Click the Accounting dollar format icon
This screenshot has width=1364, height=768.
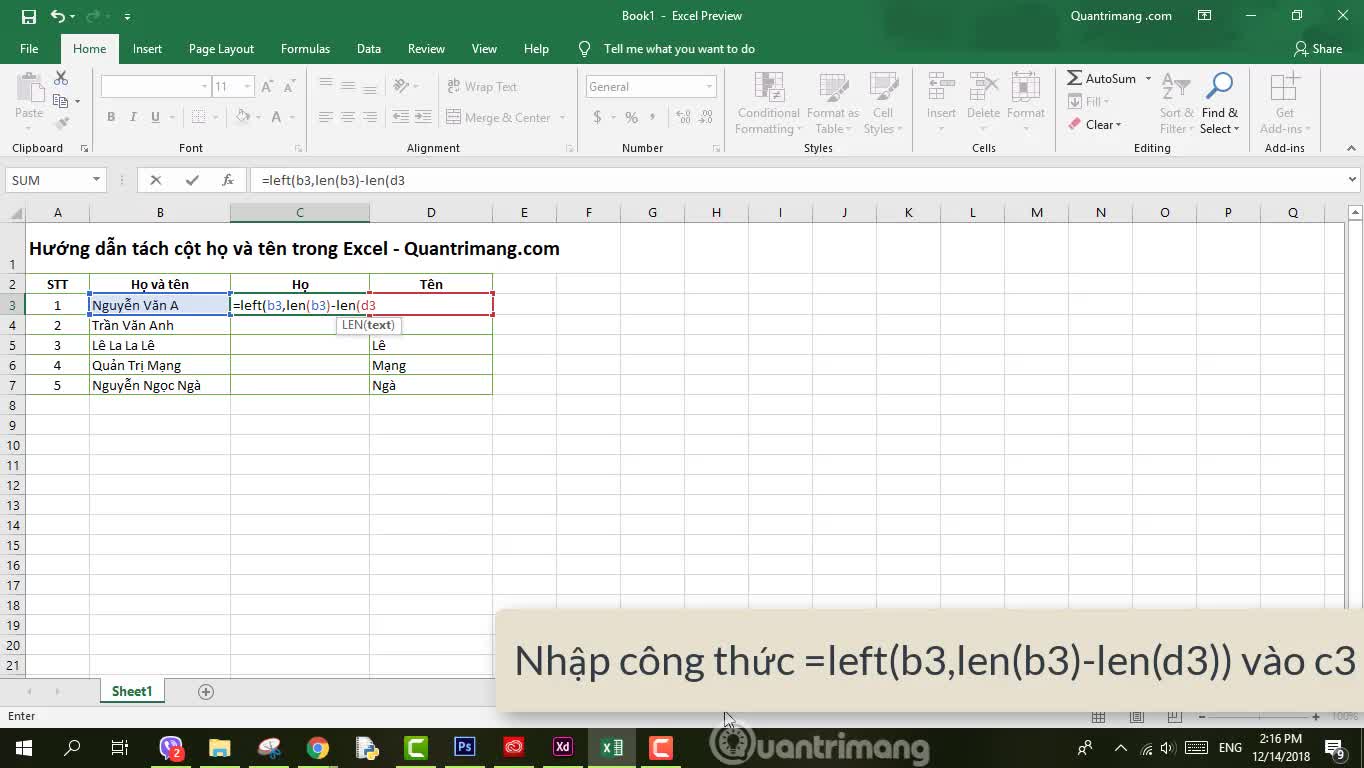tap(598, 117)
